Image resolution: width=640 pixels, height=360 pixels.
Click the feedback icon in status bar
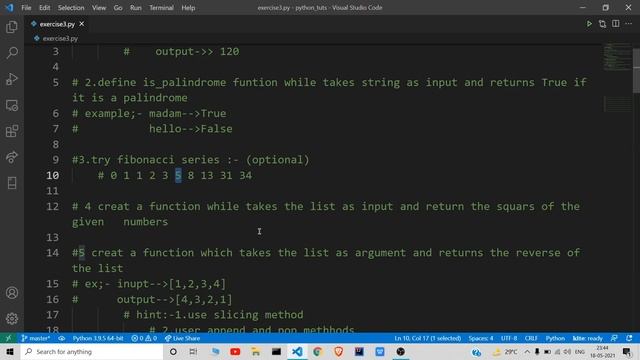(x=614, y=338)
